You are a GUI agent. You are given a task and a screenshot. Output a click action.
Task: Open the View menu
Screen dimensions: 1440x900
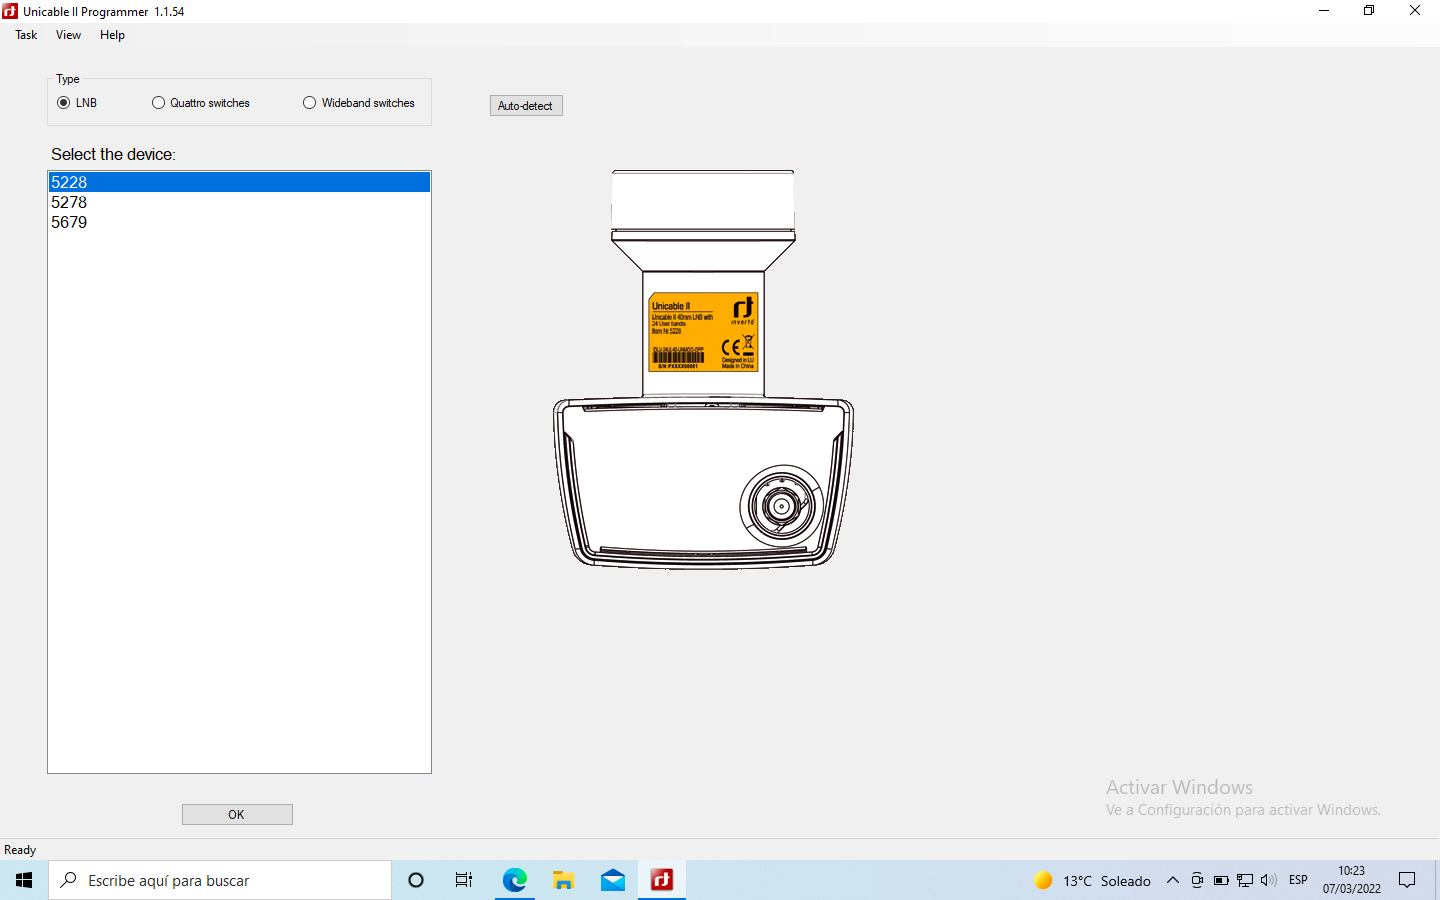pos(68,35)
